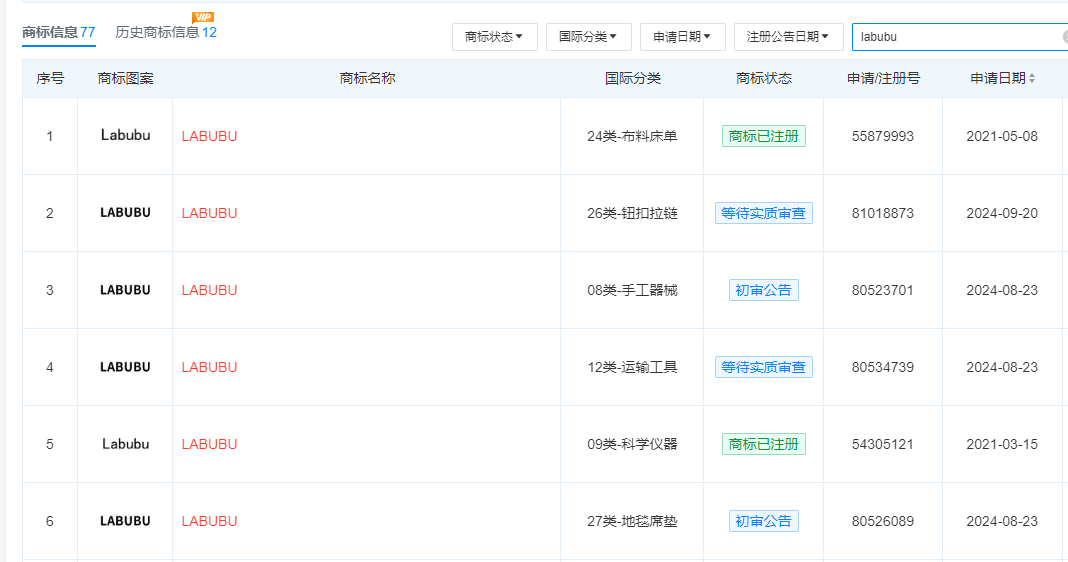Image resolution: width=1068 pixels, height=562 pixels.
Task: Click 初审公告 status tag in row 3
Action: click(x=763, y=290)
